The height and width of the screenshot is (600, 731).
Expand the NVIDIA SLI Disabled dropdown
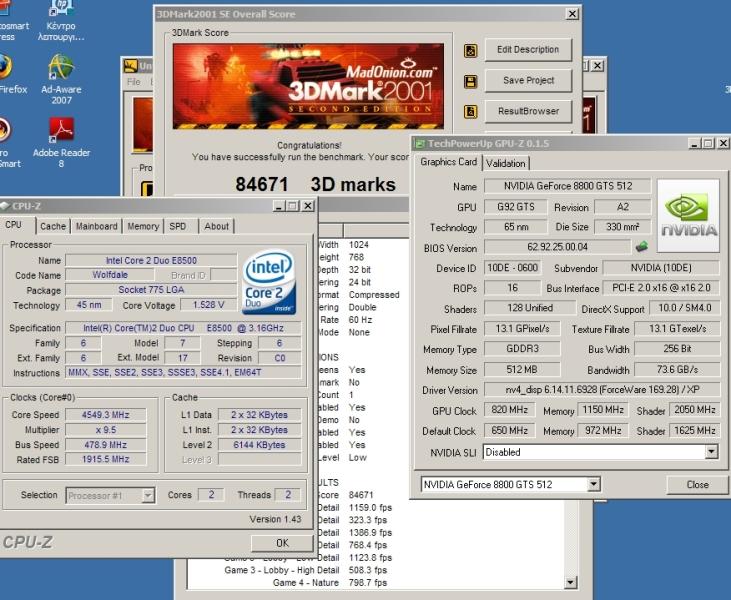tap(711, 452)
